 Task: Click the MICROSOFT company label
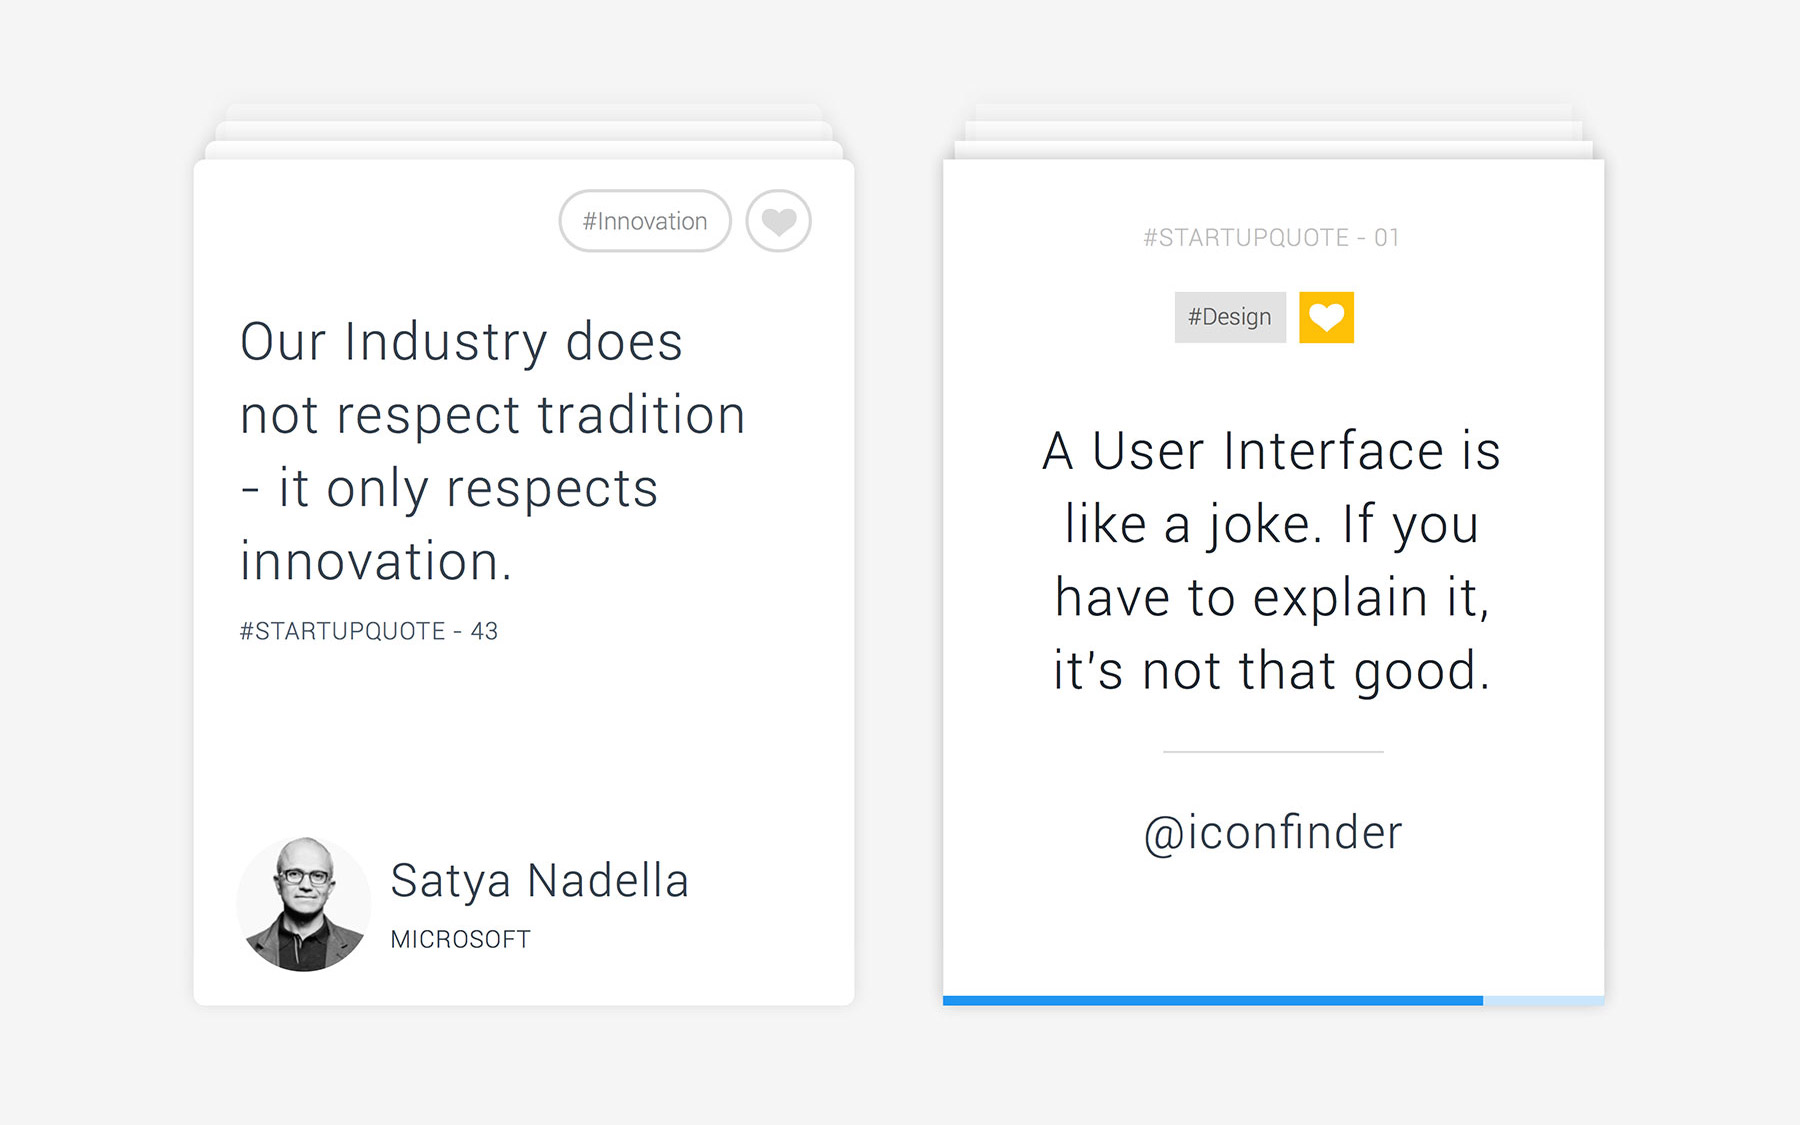pos(460,939)
